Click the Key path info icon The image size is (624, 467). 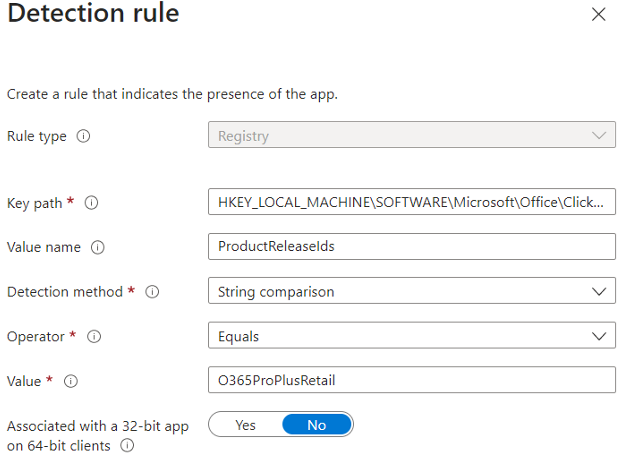click(91, 203)
